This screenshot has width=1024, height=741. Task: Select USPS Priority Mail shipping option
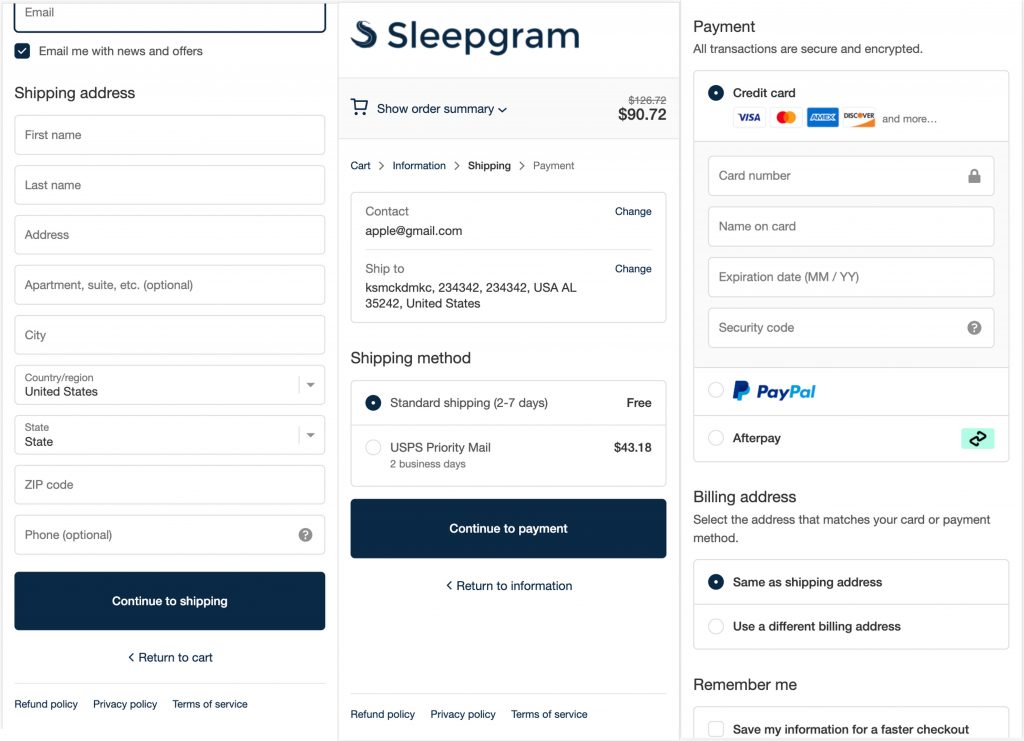pyautogui.click(x=373, y=448)
